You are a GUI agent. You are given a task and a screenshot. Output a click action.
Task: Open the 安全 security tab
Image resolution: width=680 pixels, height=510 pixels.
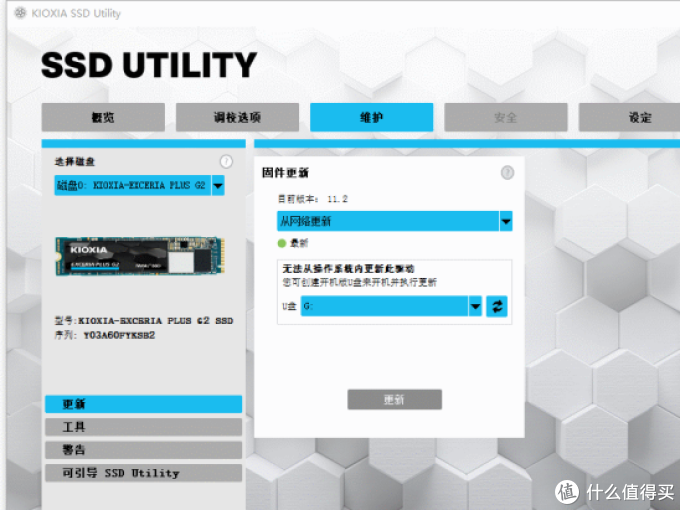pyautogui.click(x=506, y=117)
